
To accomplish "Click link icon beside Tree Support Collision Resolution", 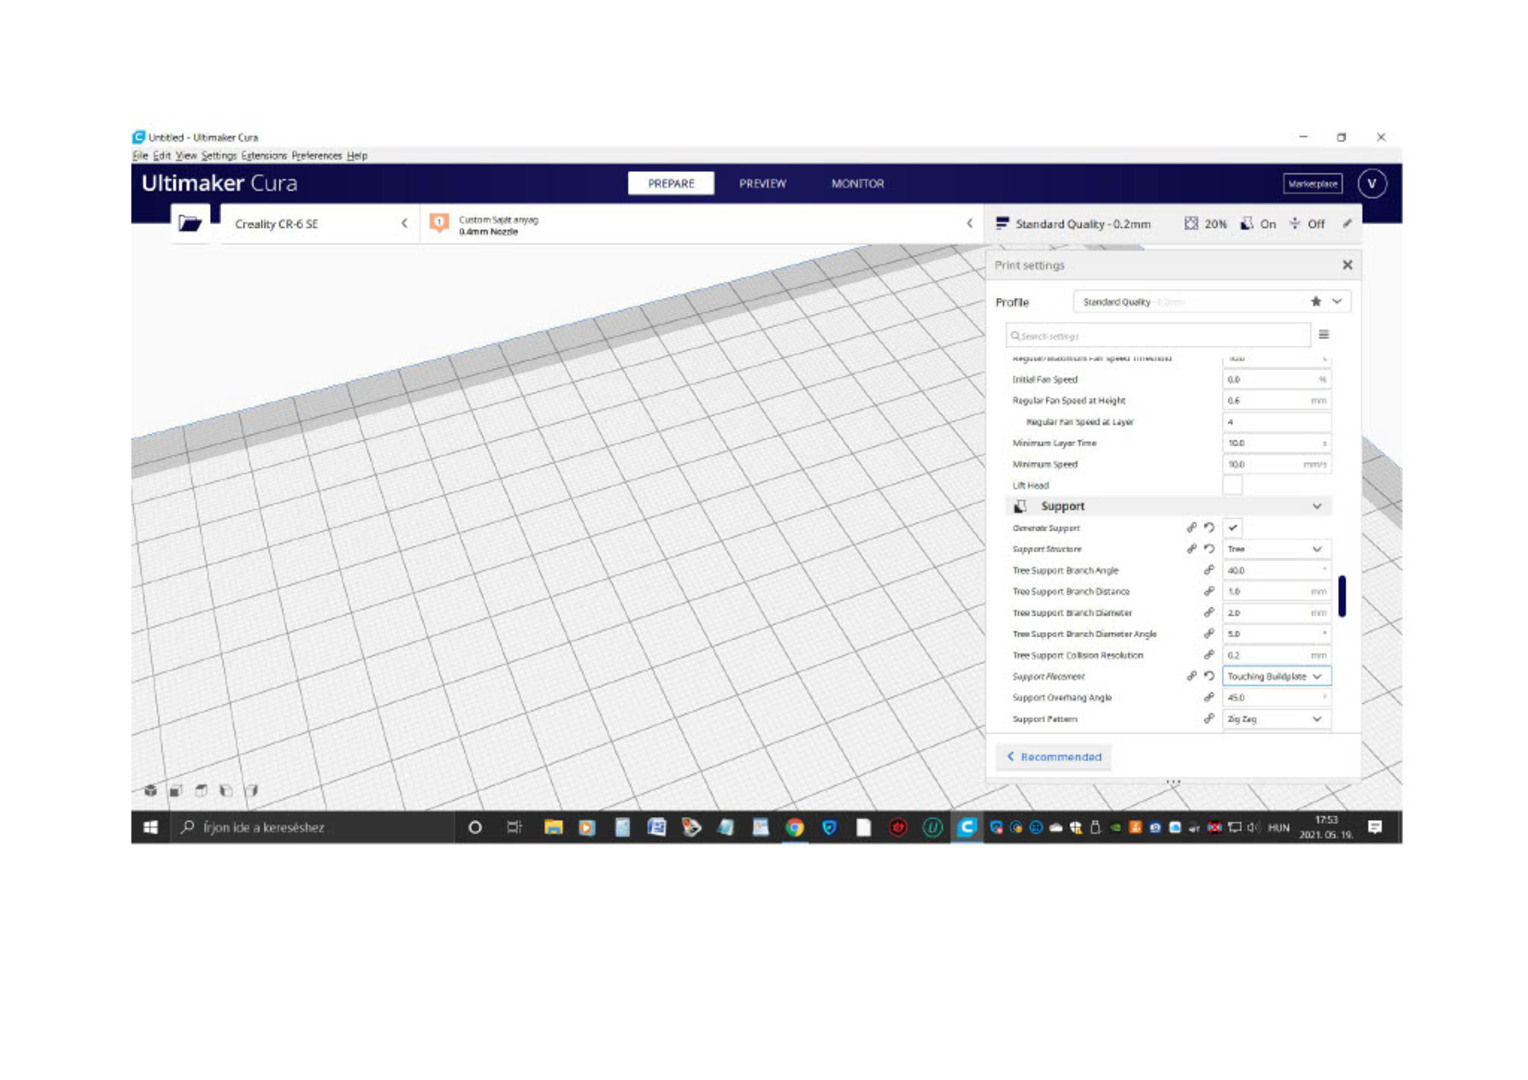I will tap(1209, 655).
